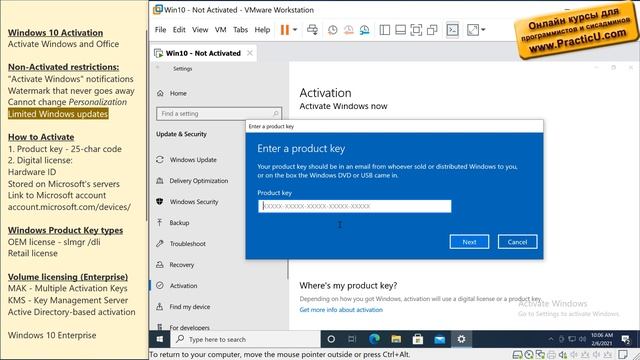The width and height of the screenshot is (640, 360).
Task: Open Windows Update in the Settings sidebar
Action: [193, 160]
